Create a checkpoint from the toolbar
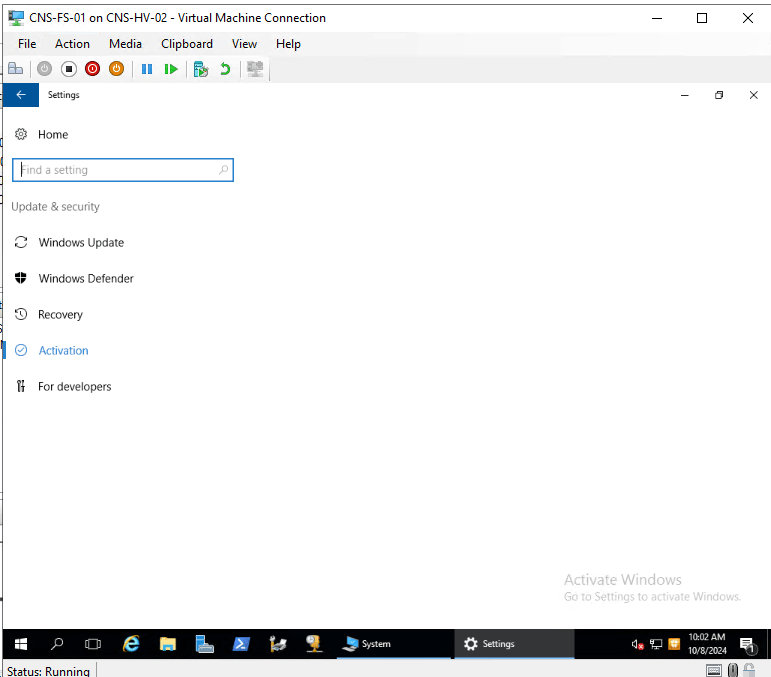 click(201, 69)
